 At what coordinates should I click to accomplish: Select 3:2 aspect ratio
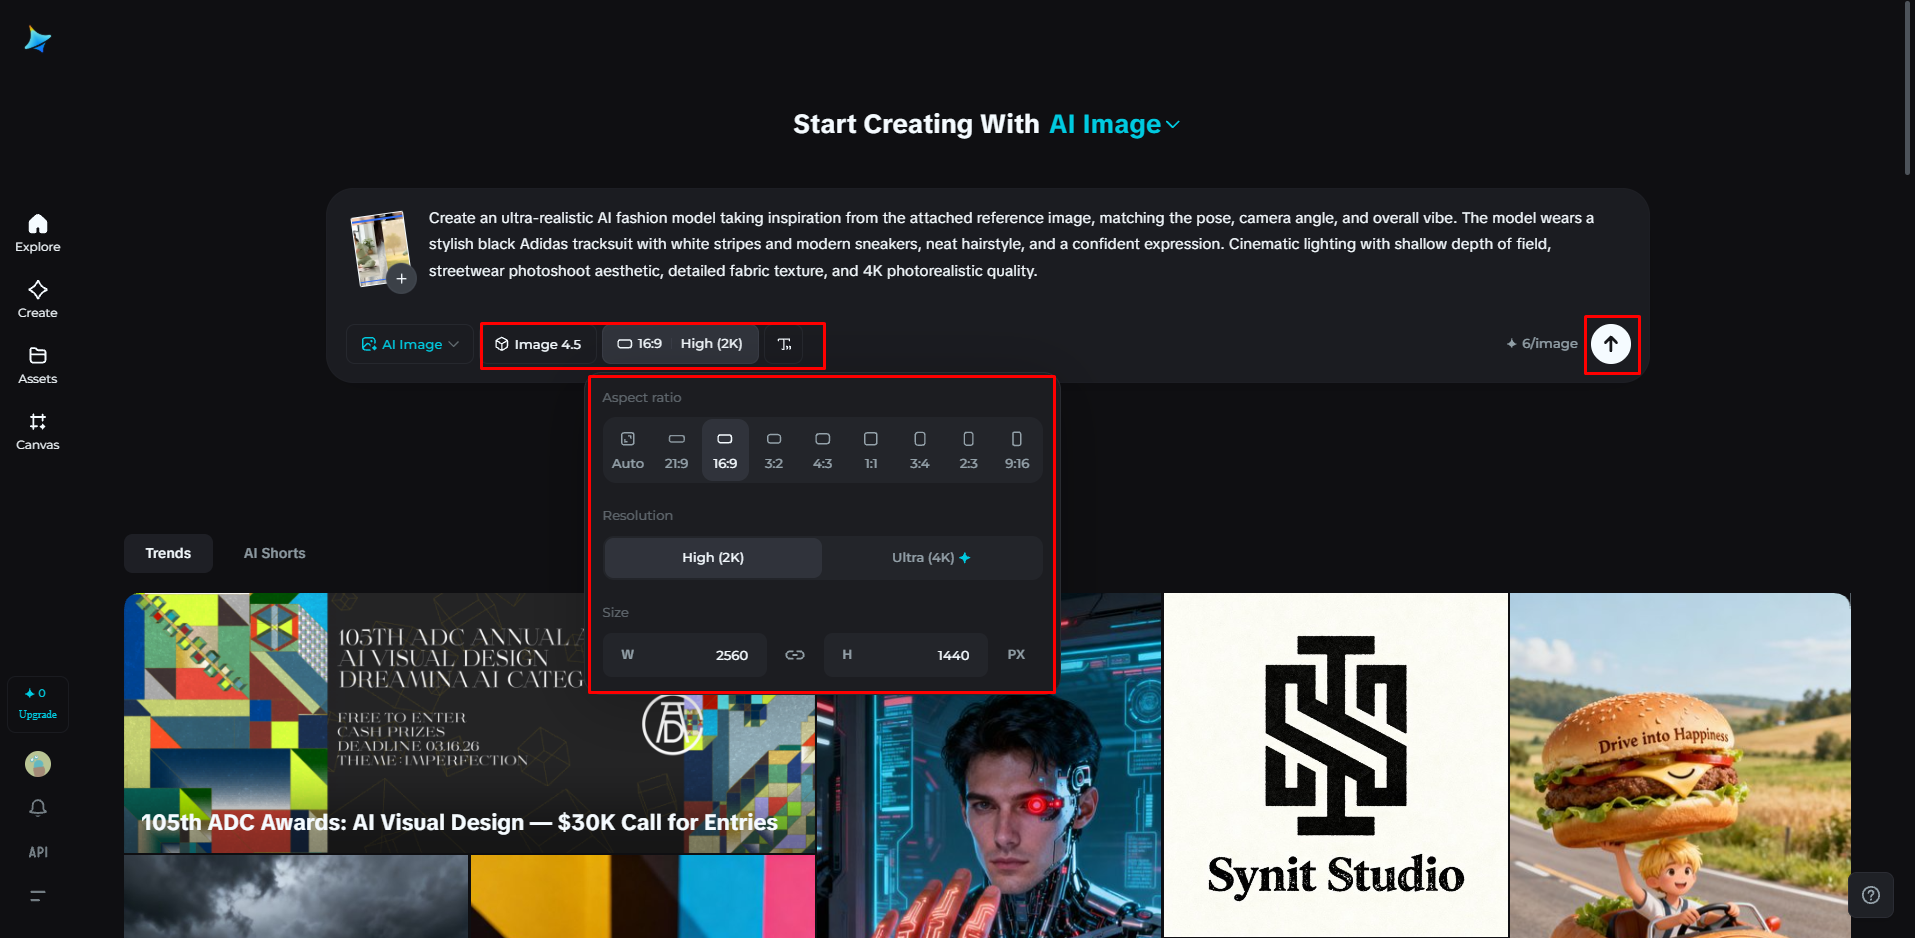pyautogui.click(x=774, y=450)
